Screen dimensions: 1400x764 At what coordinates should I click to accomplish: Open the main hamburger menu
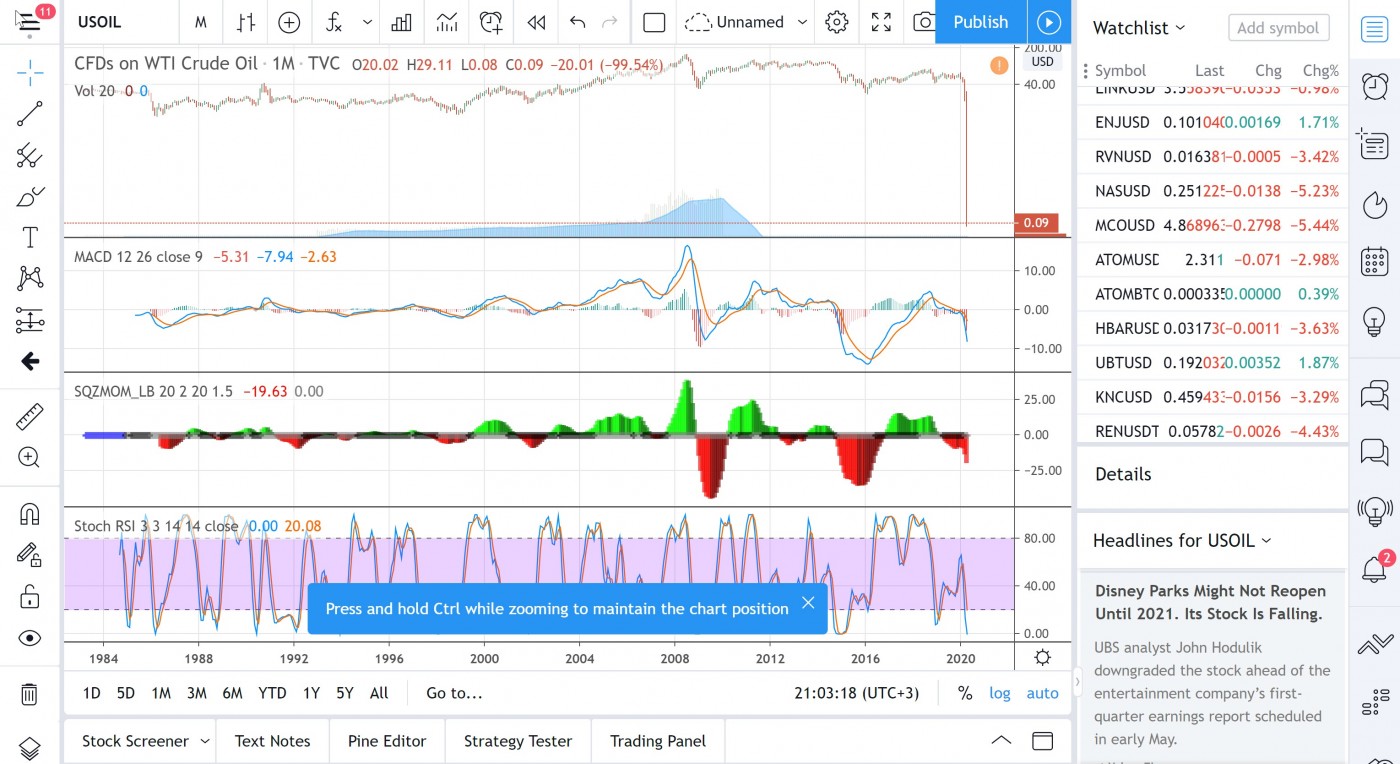click(29, 21)
